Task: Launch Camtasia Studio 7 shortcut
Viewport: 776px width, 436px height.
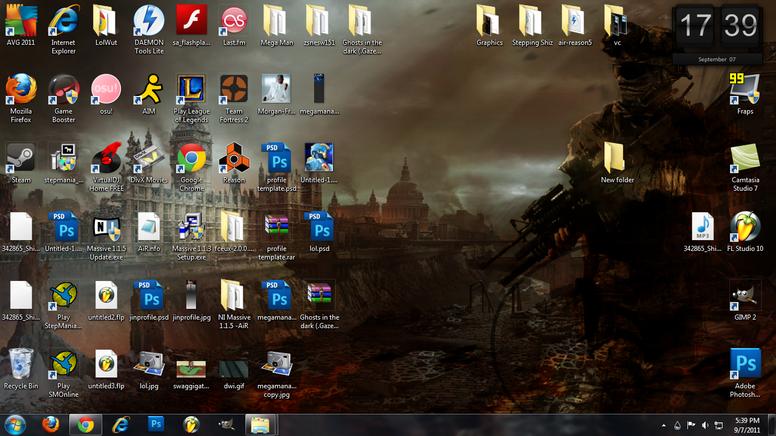Action: (x=745, y=166)
